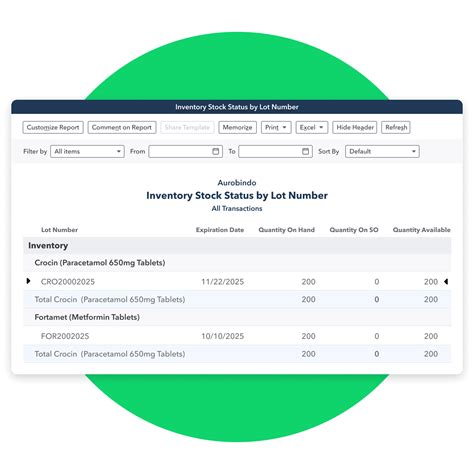Click Hide Header button

(x=355, y=127)
